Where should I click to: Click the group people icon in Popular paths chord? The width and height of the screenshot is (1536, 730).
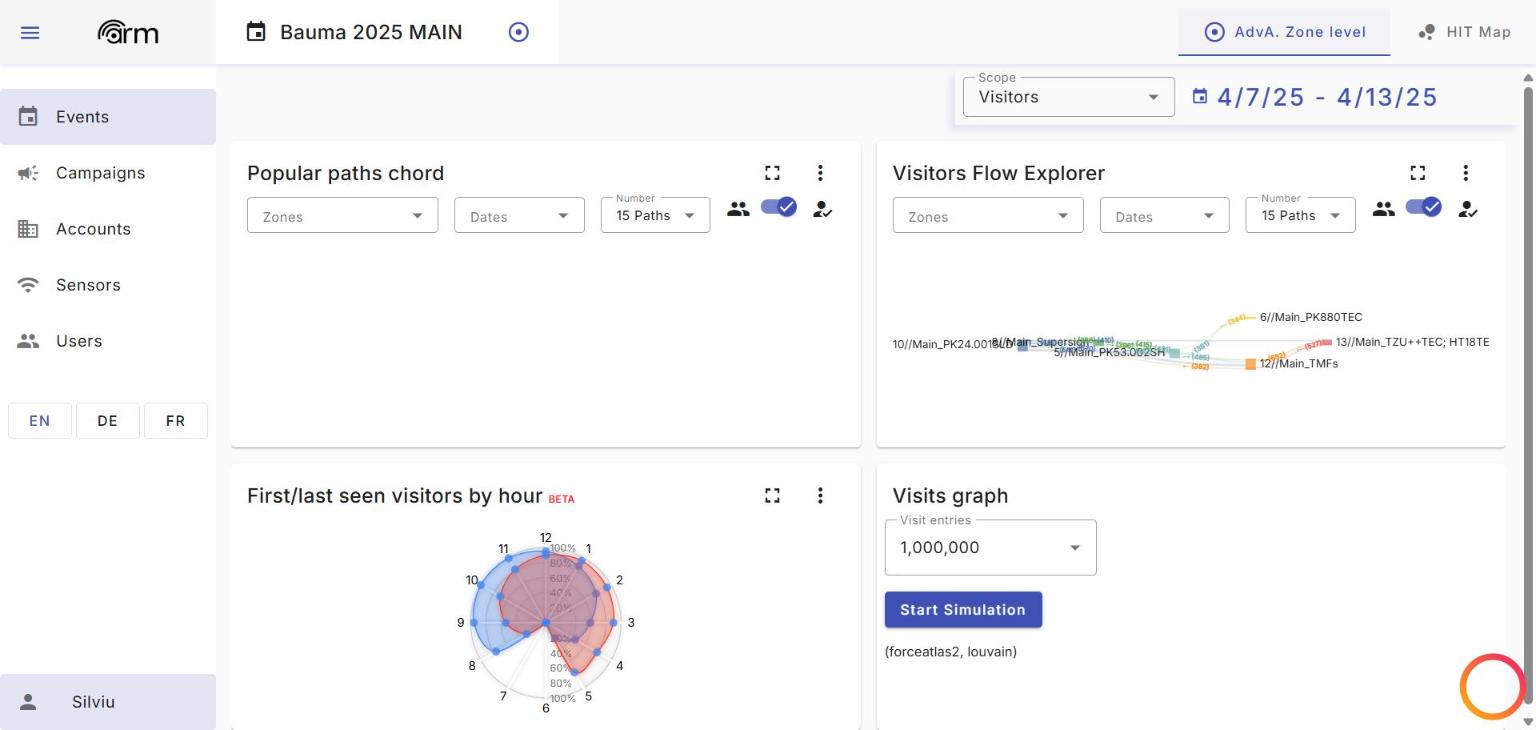(738, 209)
